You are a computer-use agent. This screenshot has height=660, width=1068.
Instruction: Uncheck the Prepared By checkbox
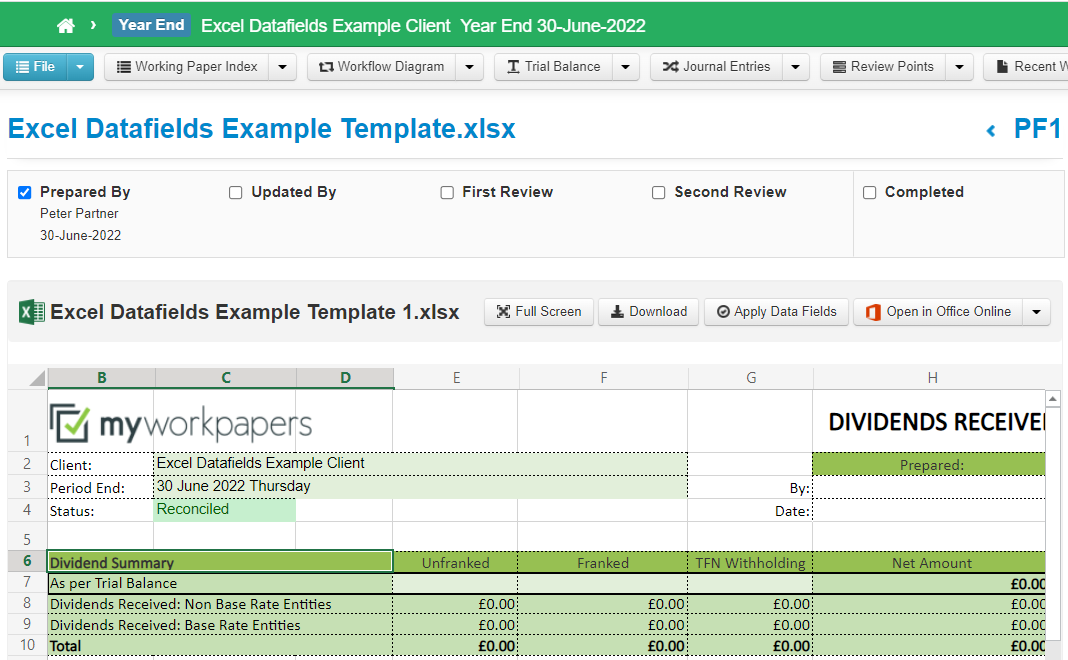[x=25, y=193]
